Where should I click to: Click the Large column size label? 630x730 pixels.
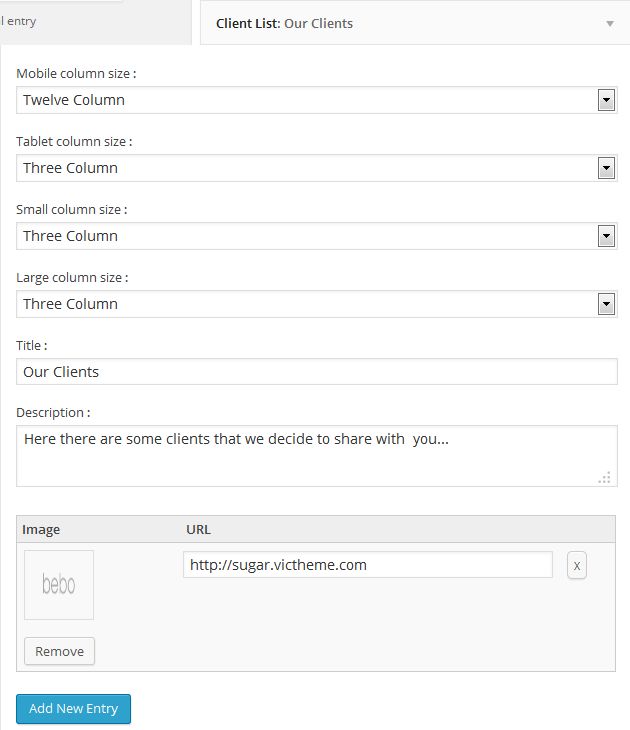coord(72,277)
